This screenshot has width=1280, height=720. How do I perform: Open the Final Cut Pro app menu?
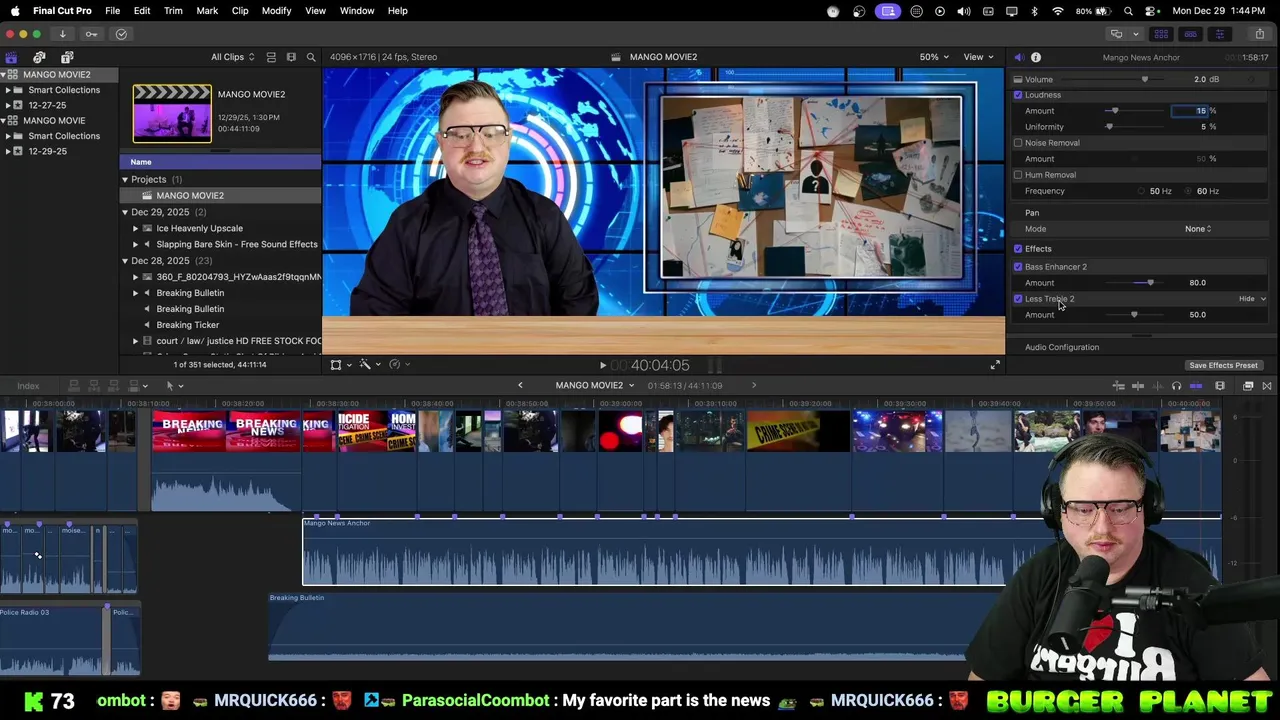pos(62,11)
